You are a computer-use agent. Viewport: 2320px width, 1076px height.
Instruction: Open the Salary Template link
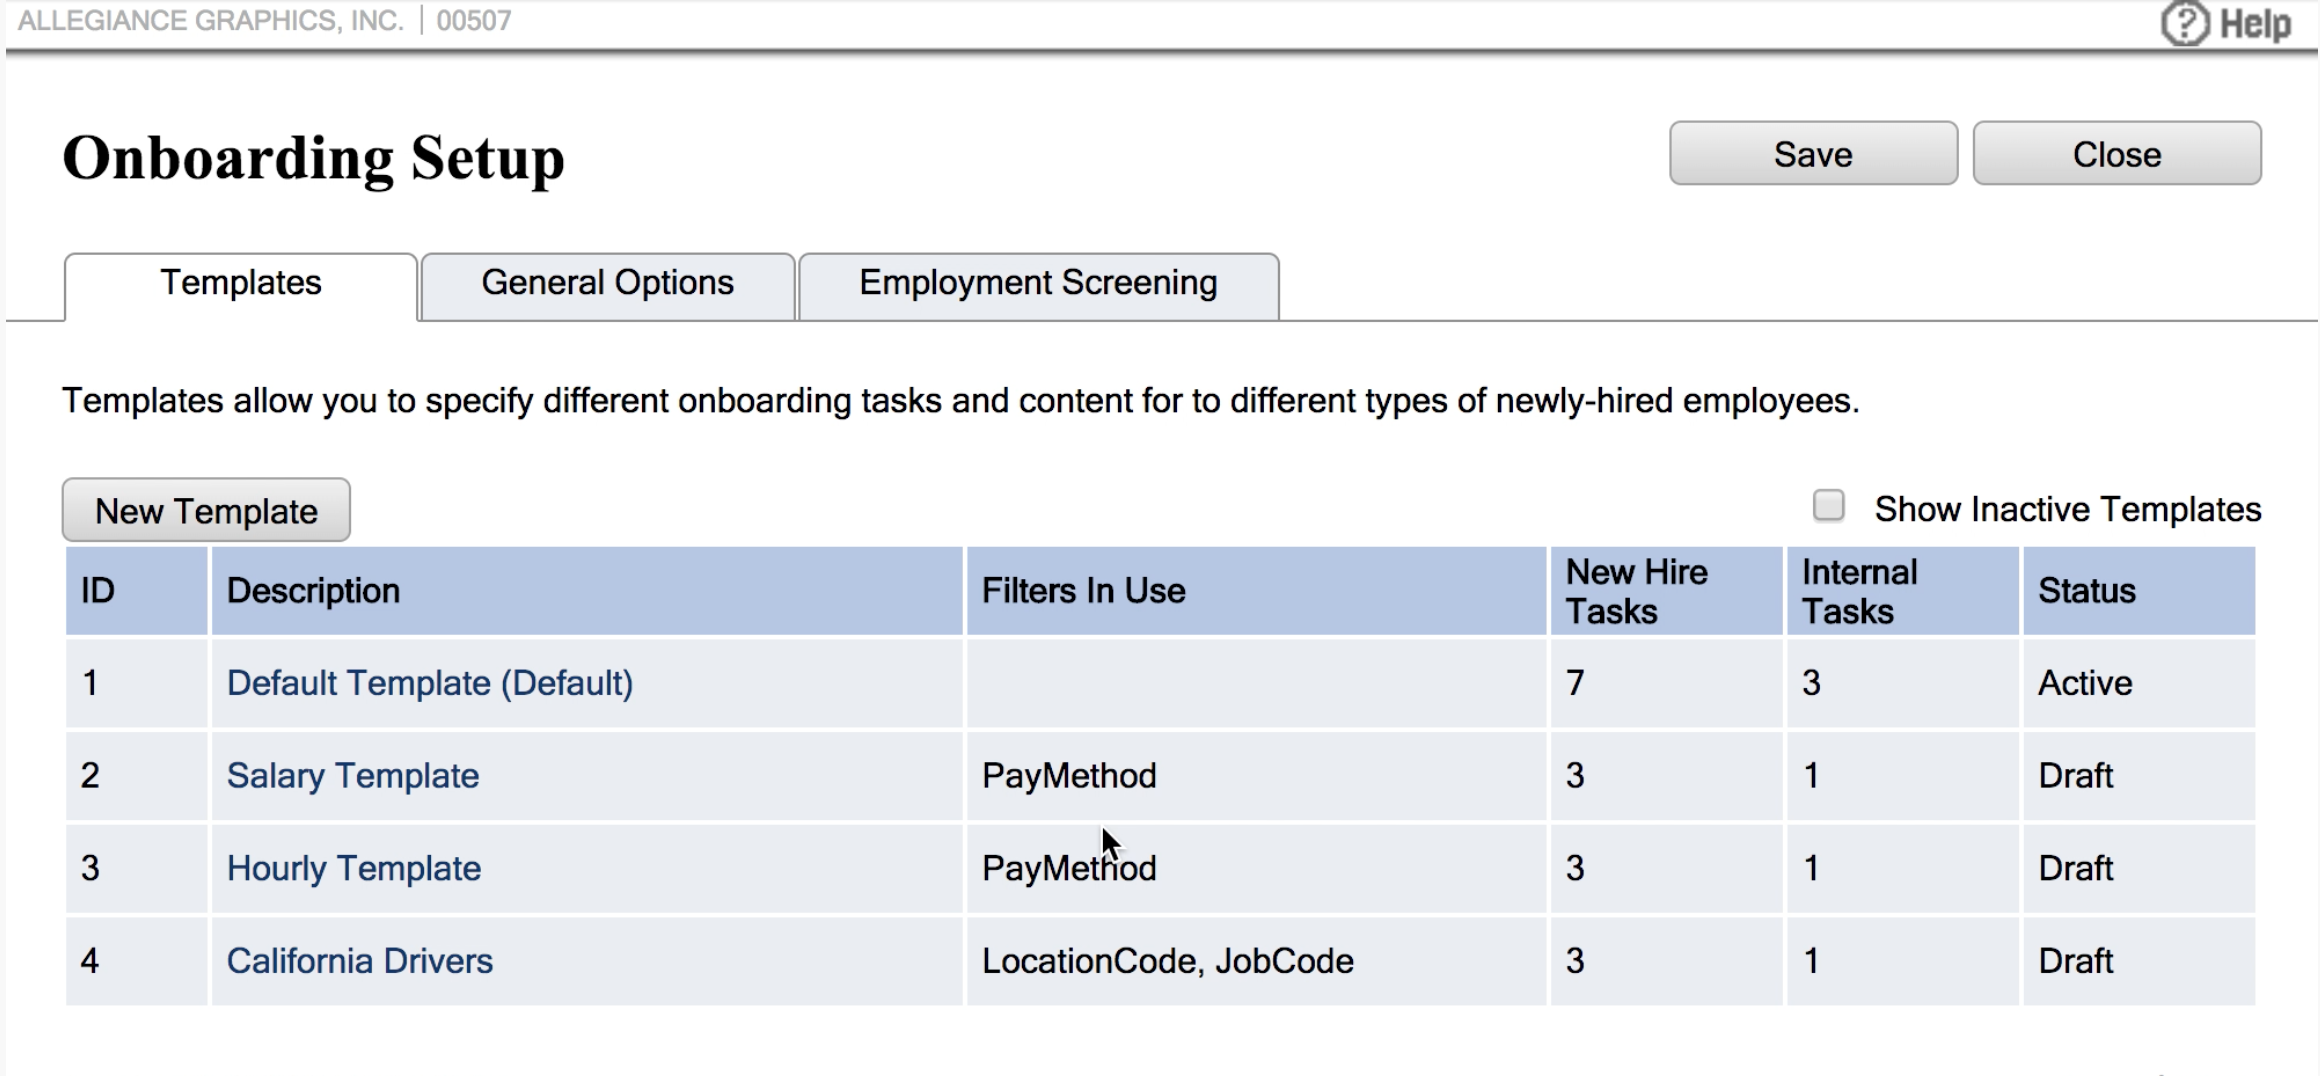coord(353,776)
